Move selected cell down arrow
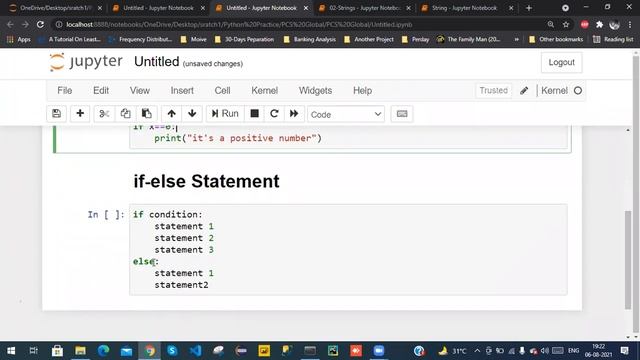 (192, 114)
